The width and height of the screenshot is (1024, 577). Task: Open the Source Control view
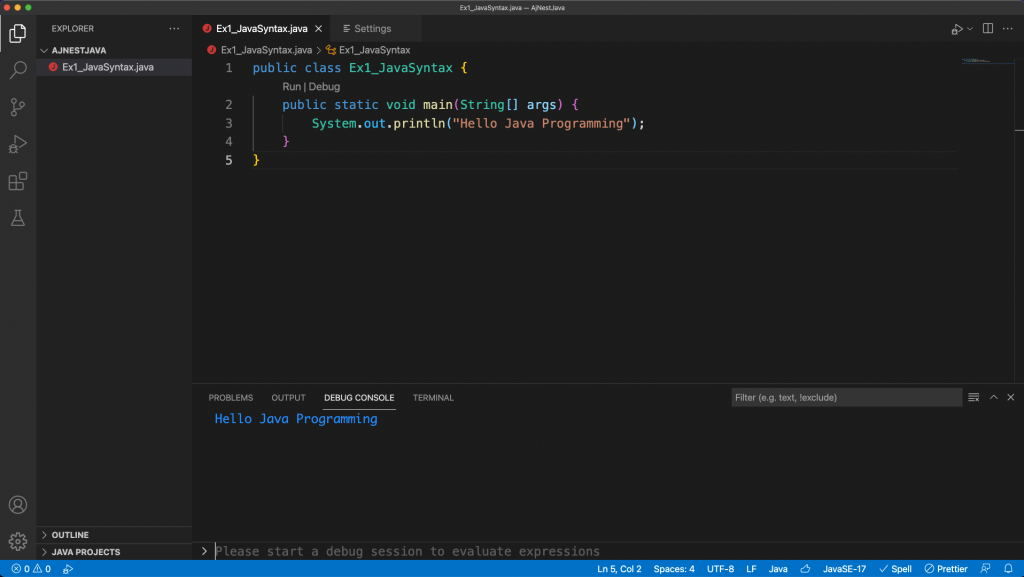[x=18, y=107]
